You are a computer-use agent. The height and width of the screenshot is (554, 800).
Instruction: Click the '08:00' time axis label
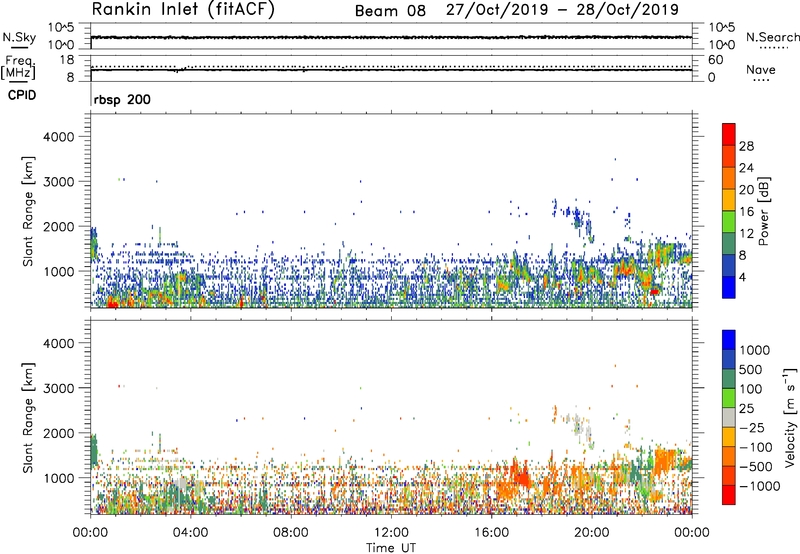(290, 533)
